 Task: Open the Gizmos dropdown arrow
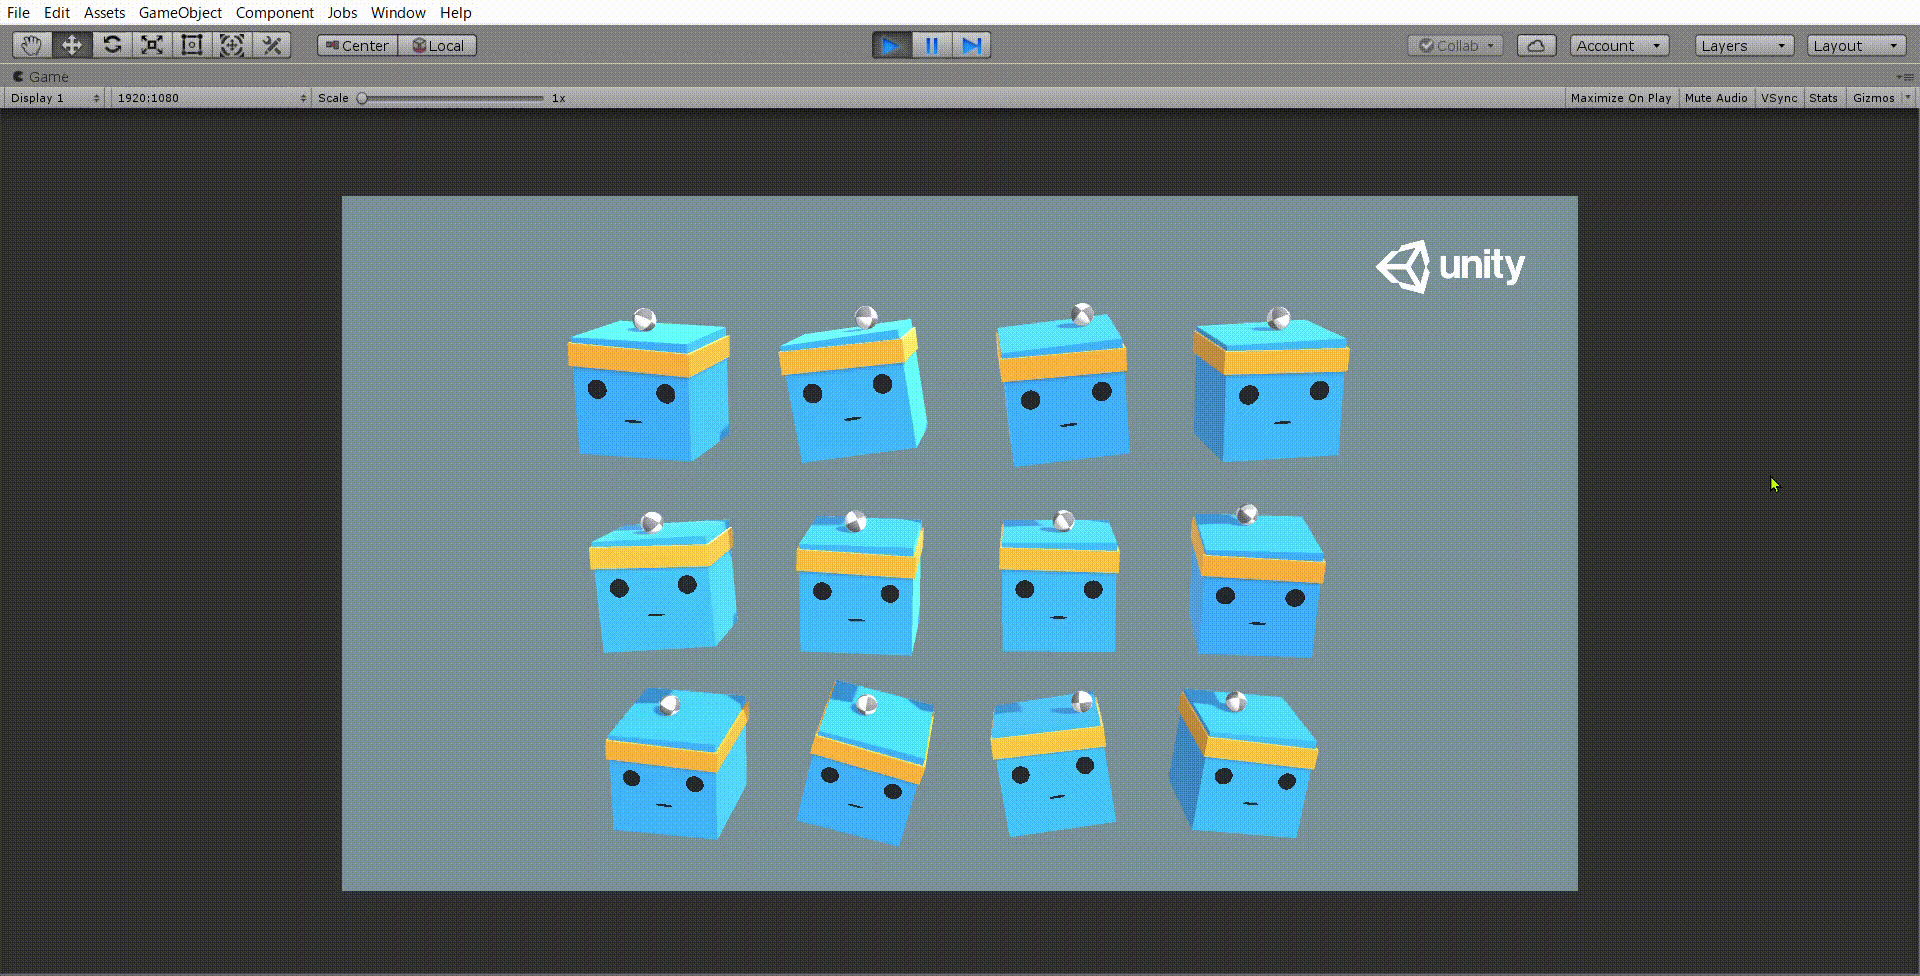click(x=1908, y=98)
